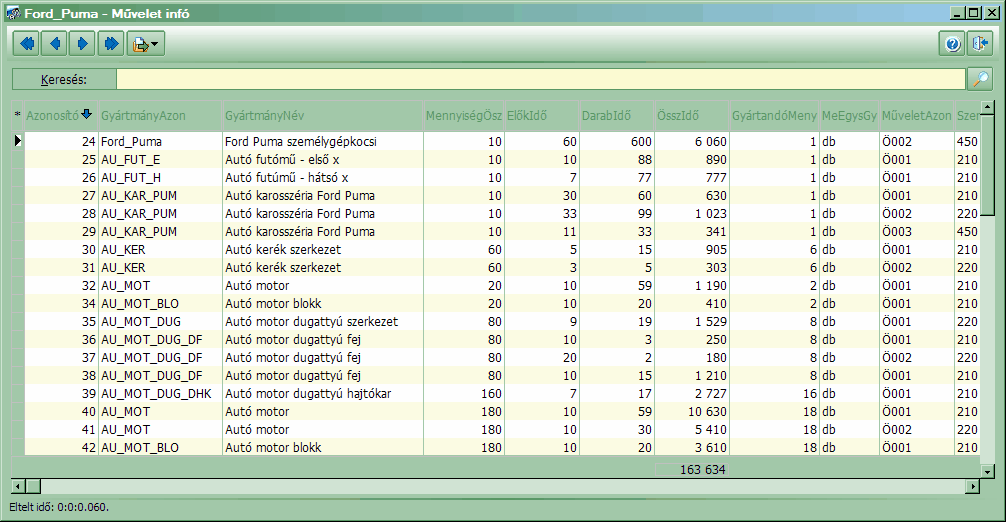Click the asterisk selector column header
The width and height of the screenshot is (1006, 522).
[x=17, y=115]
